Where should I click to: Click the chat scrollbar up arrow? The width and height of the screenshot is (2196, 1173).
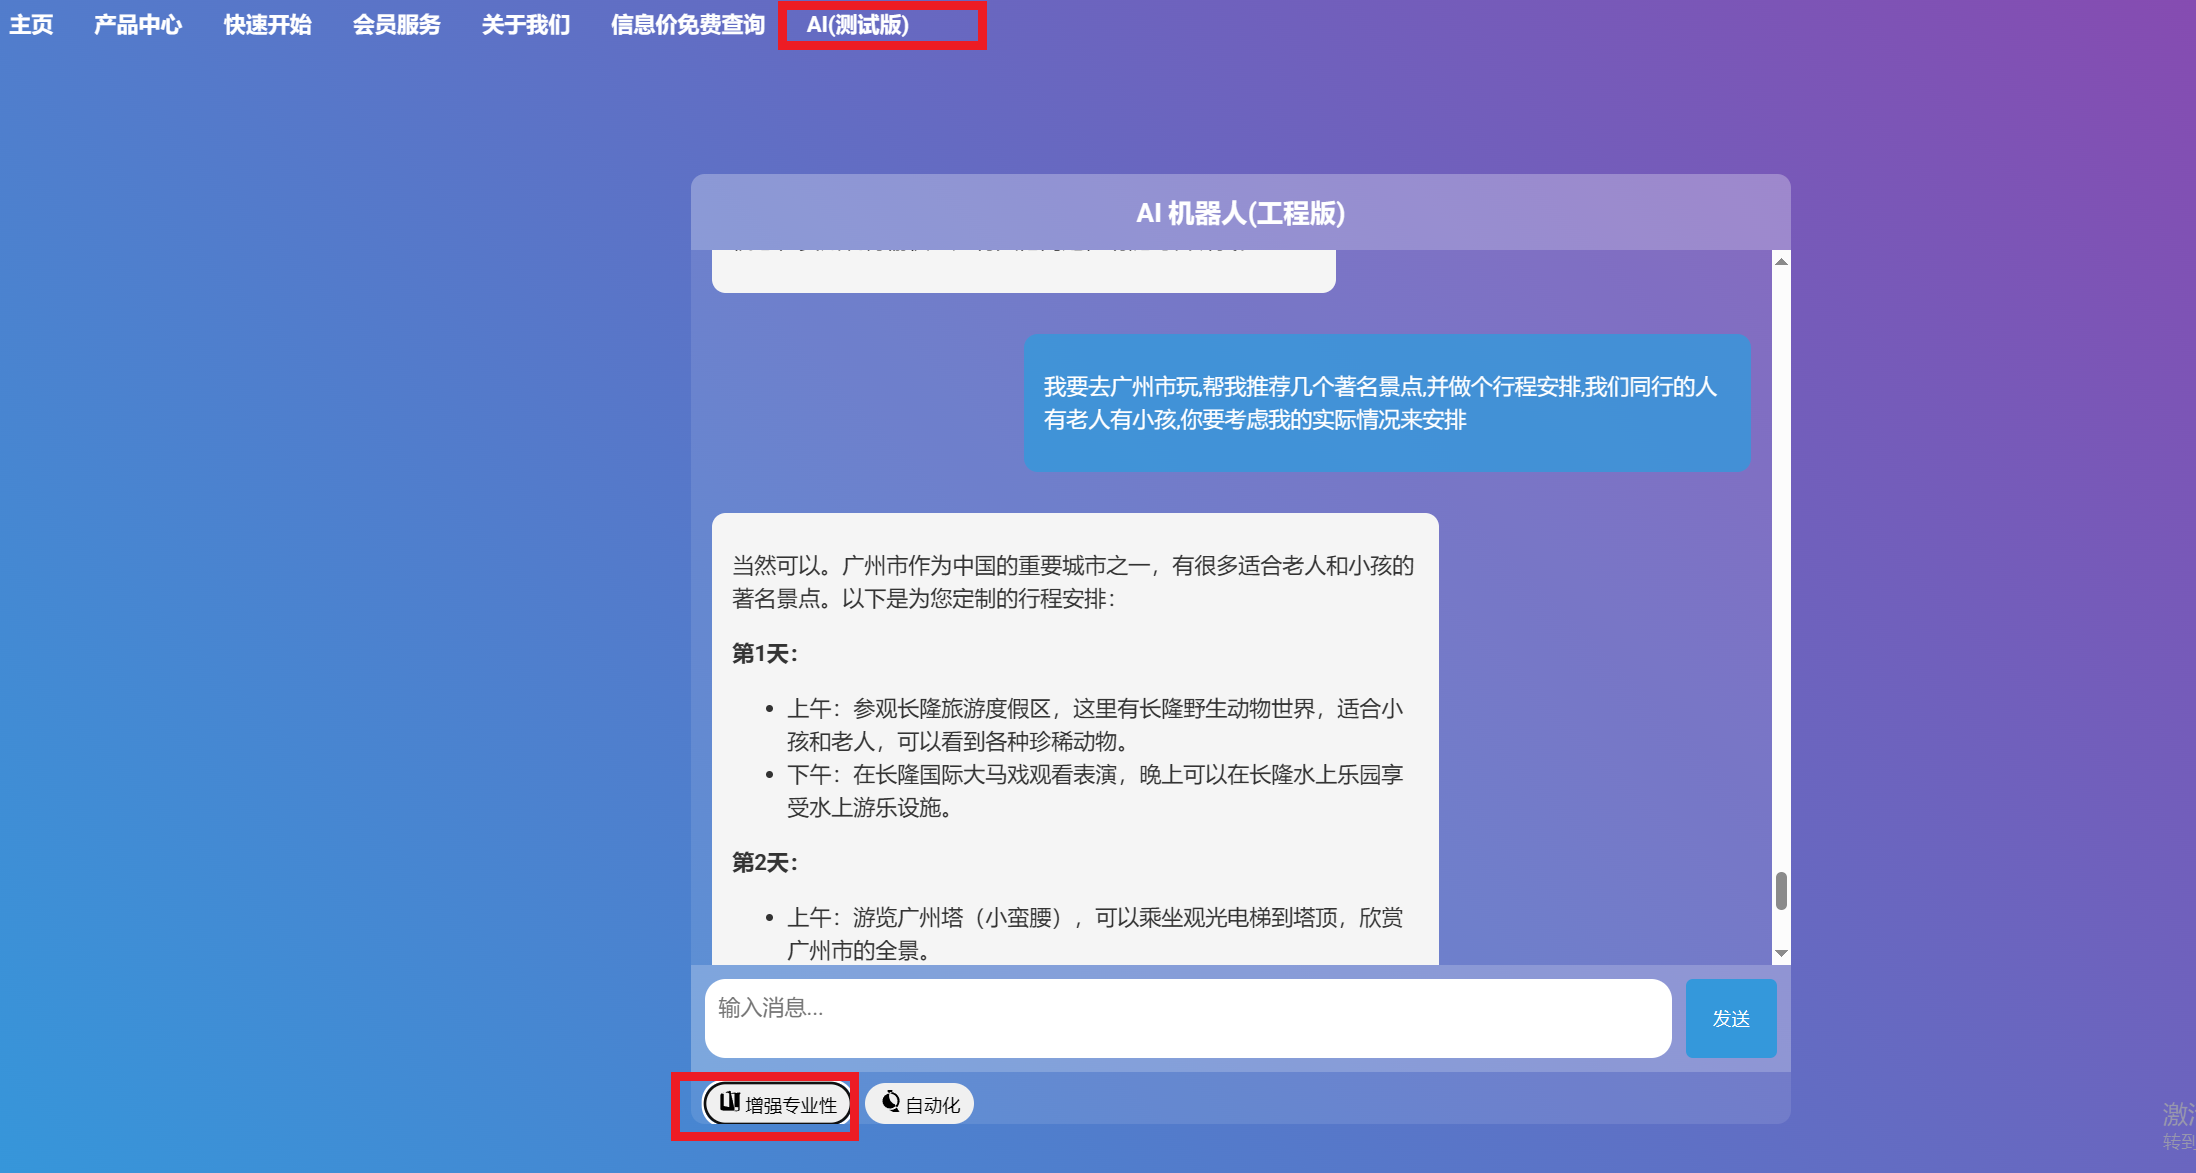coord(1781,262)
